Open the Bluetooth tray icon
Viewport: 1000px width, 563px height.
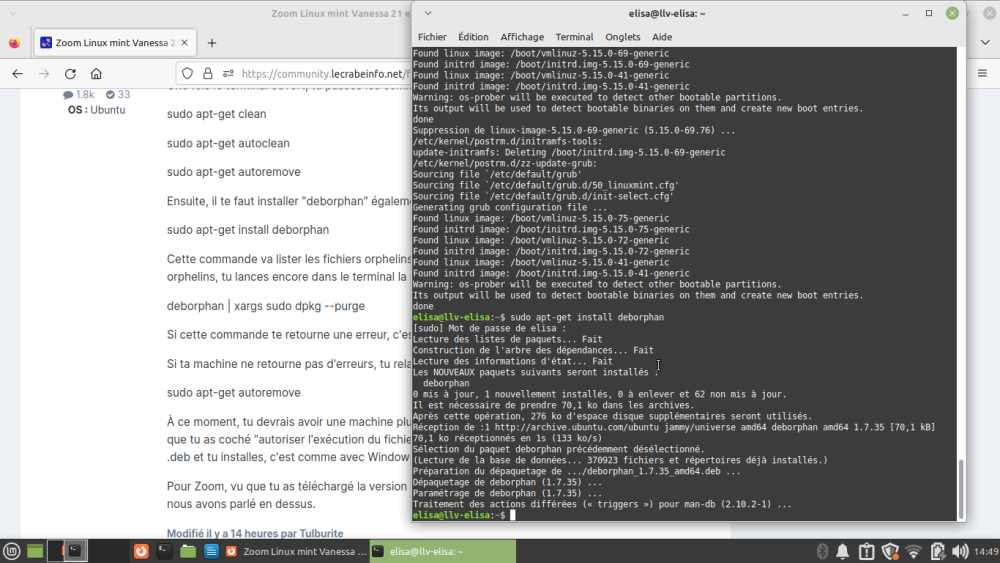pyautogui.click(x=821, y=551)
